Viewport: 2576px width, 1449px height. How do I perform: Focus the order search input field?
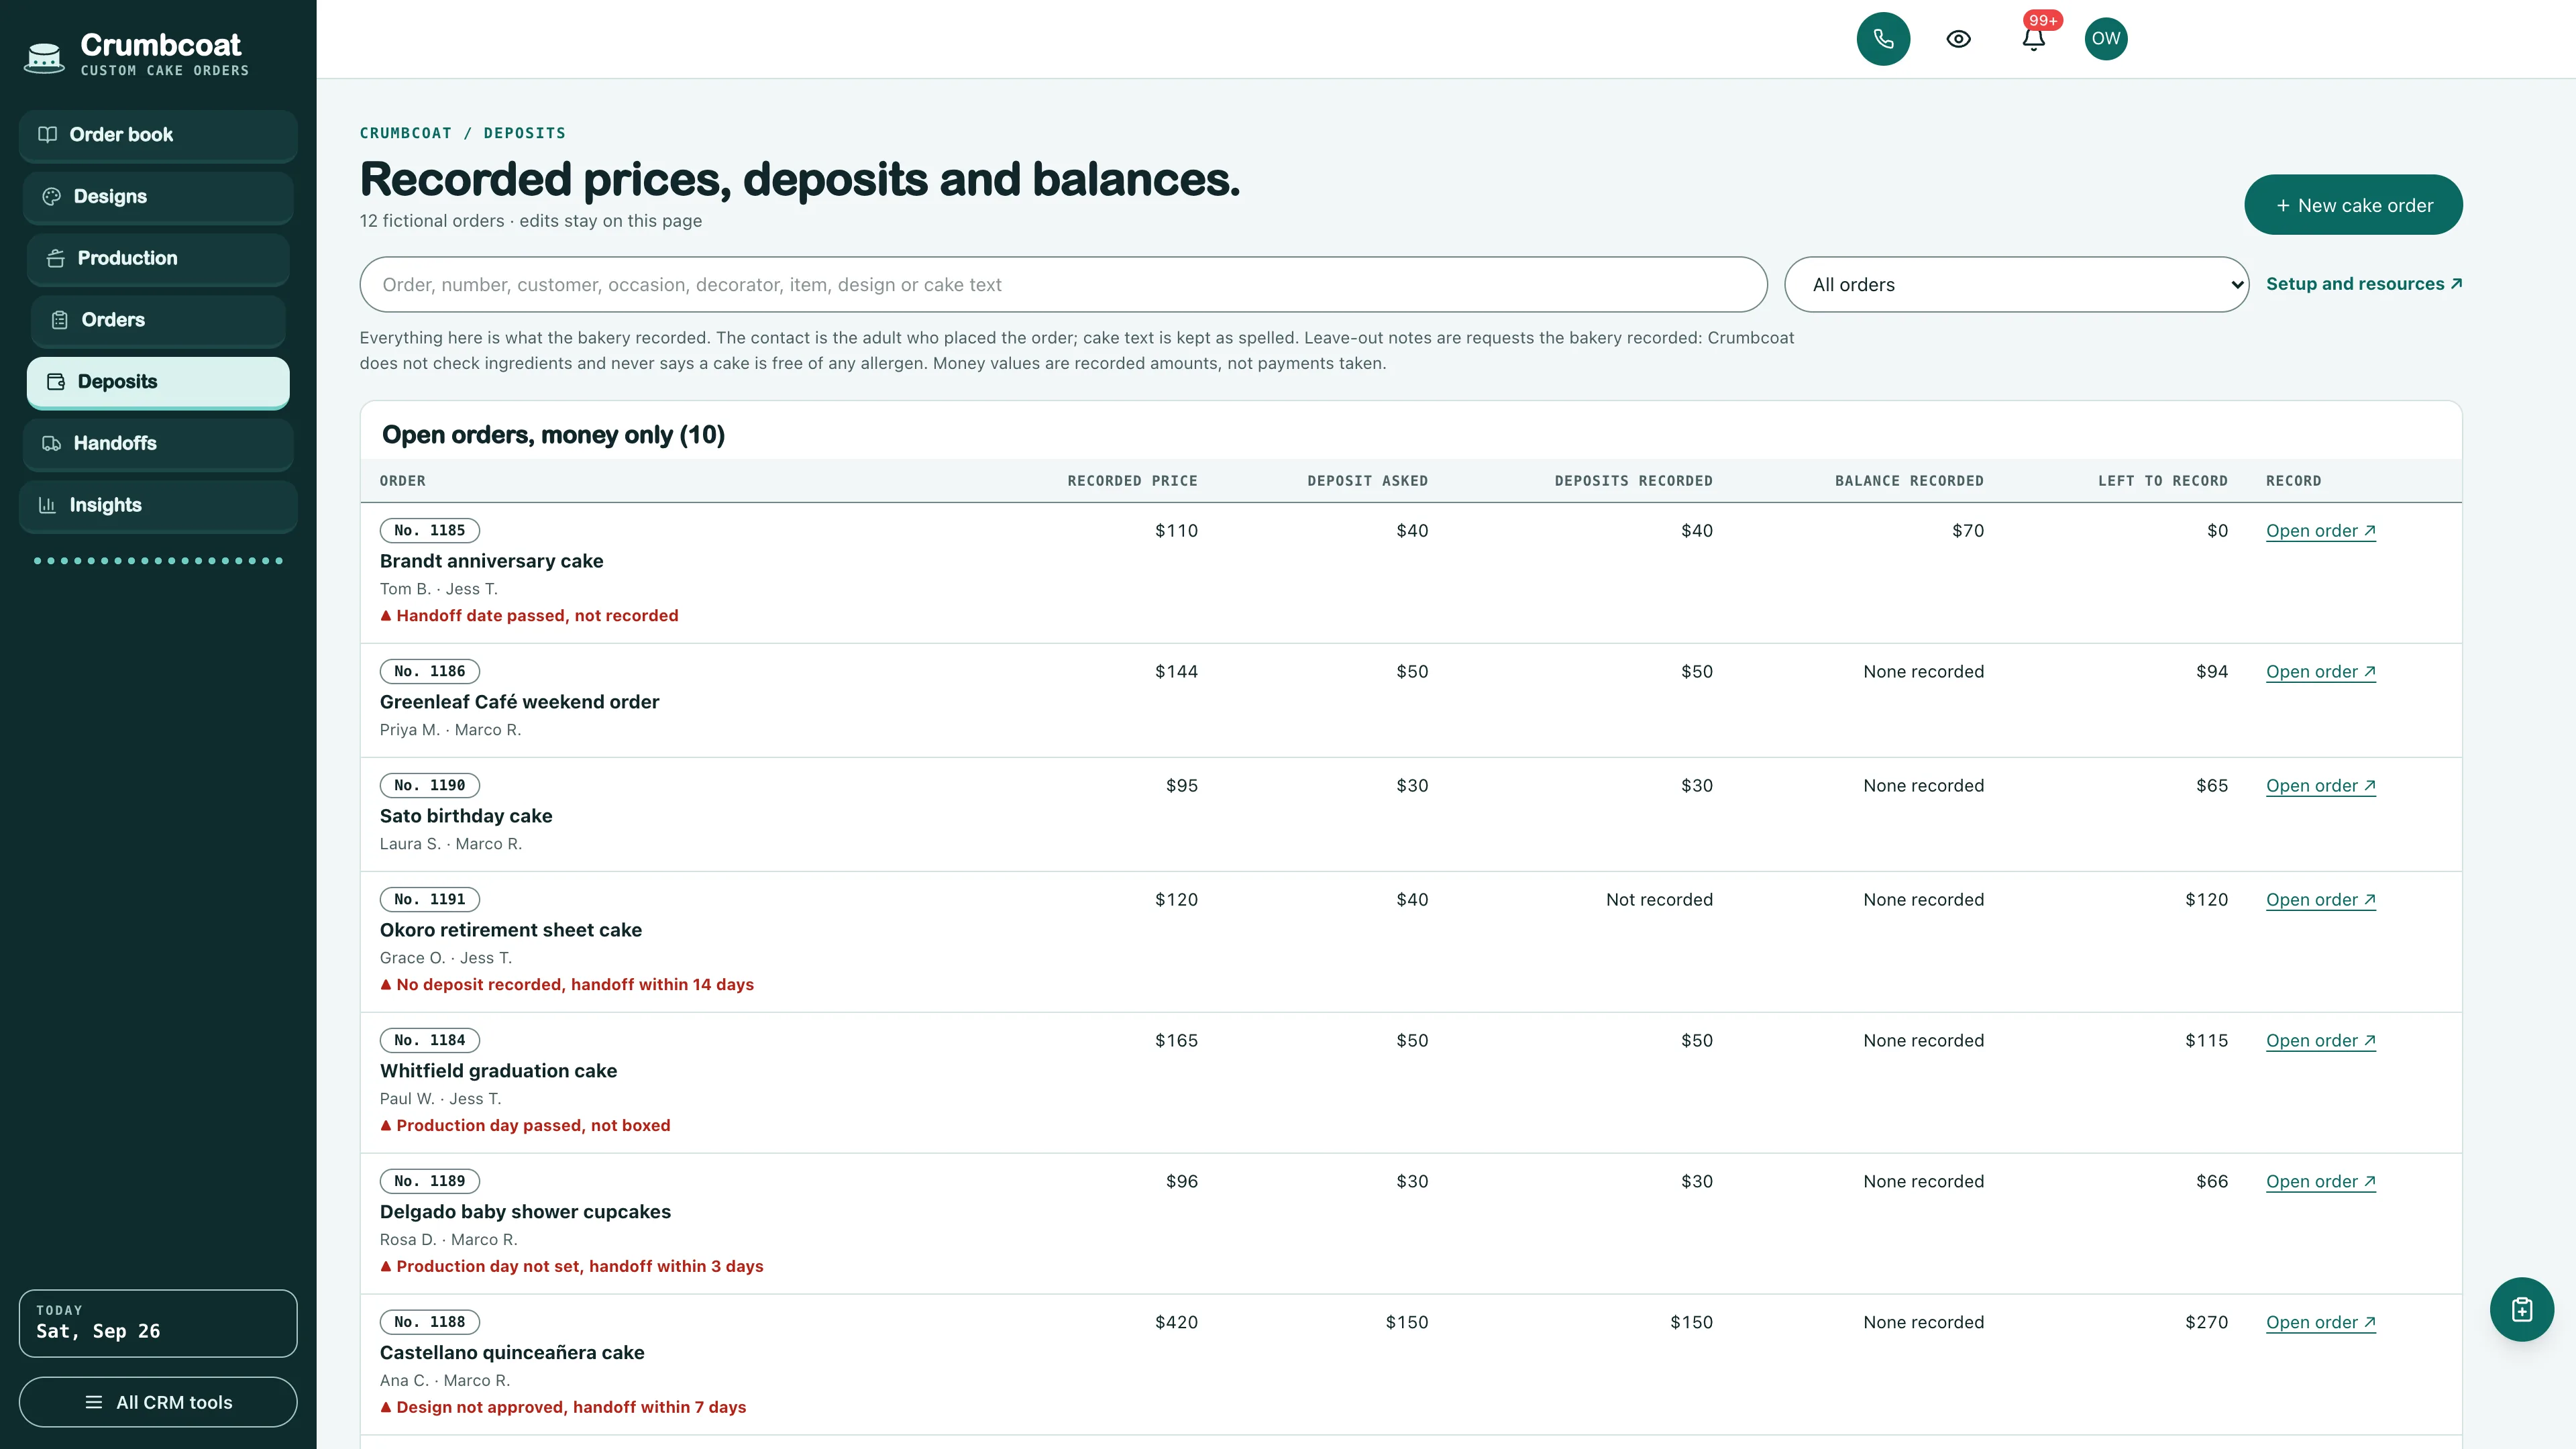pyautogui.click(x=1063, y=285)
